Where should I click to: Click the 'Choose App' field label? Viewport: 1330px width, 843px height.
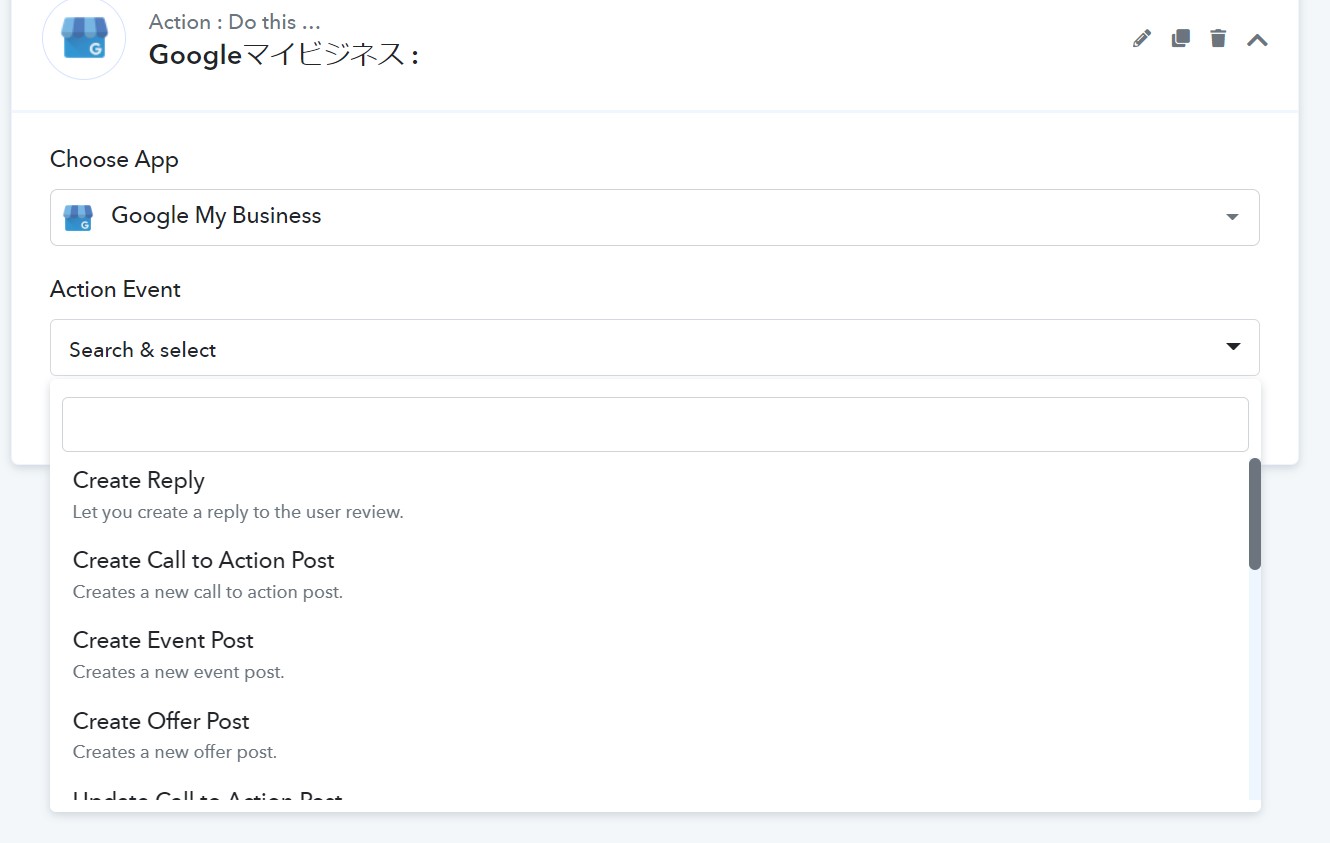114,160
